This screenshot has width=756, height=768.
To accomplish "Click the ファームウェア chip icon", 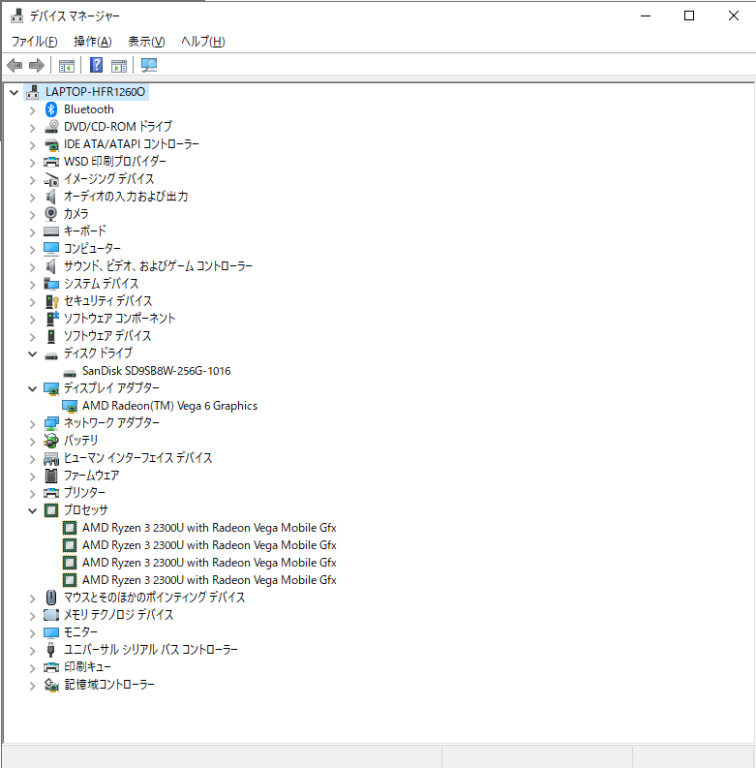I will pyautogui.click(x=51, y=476).
